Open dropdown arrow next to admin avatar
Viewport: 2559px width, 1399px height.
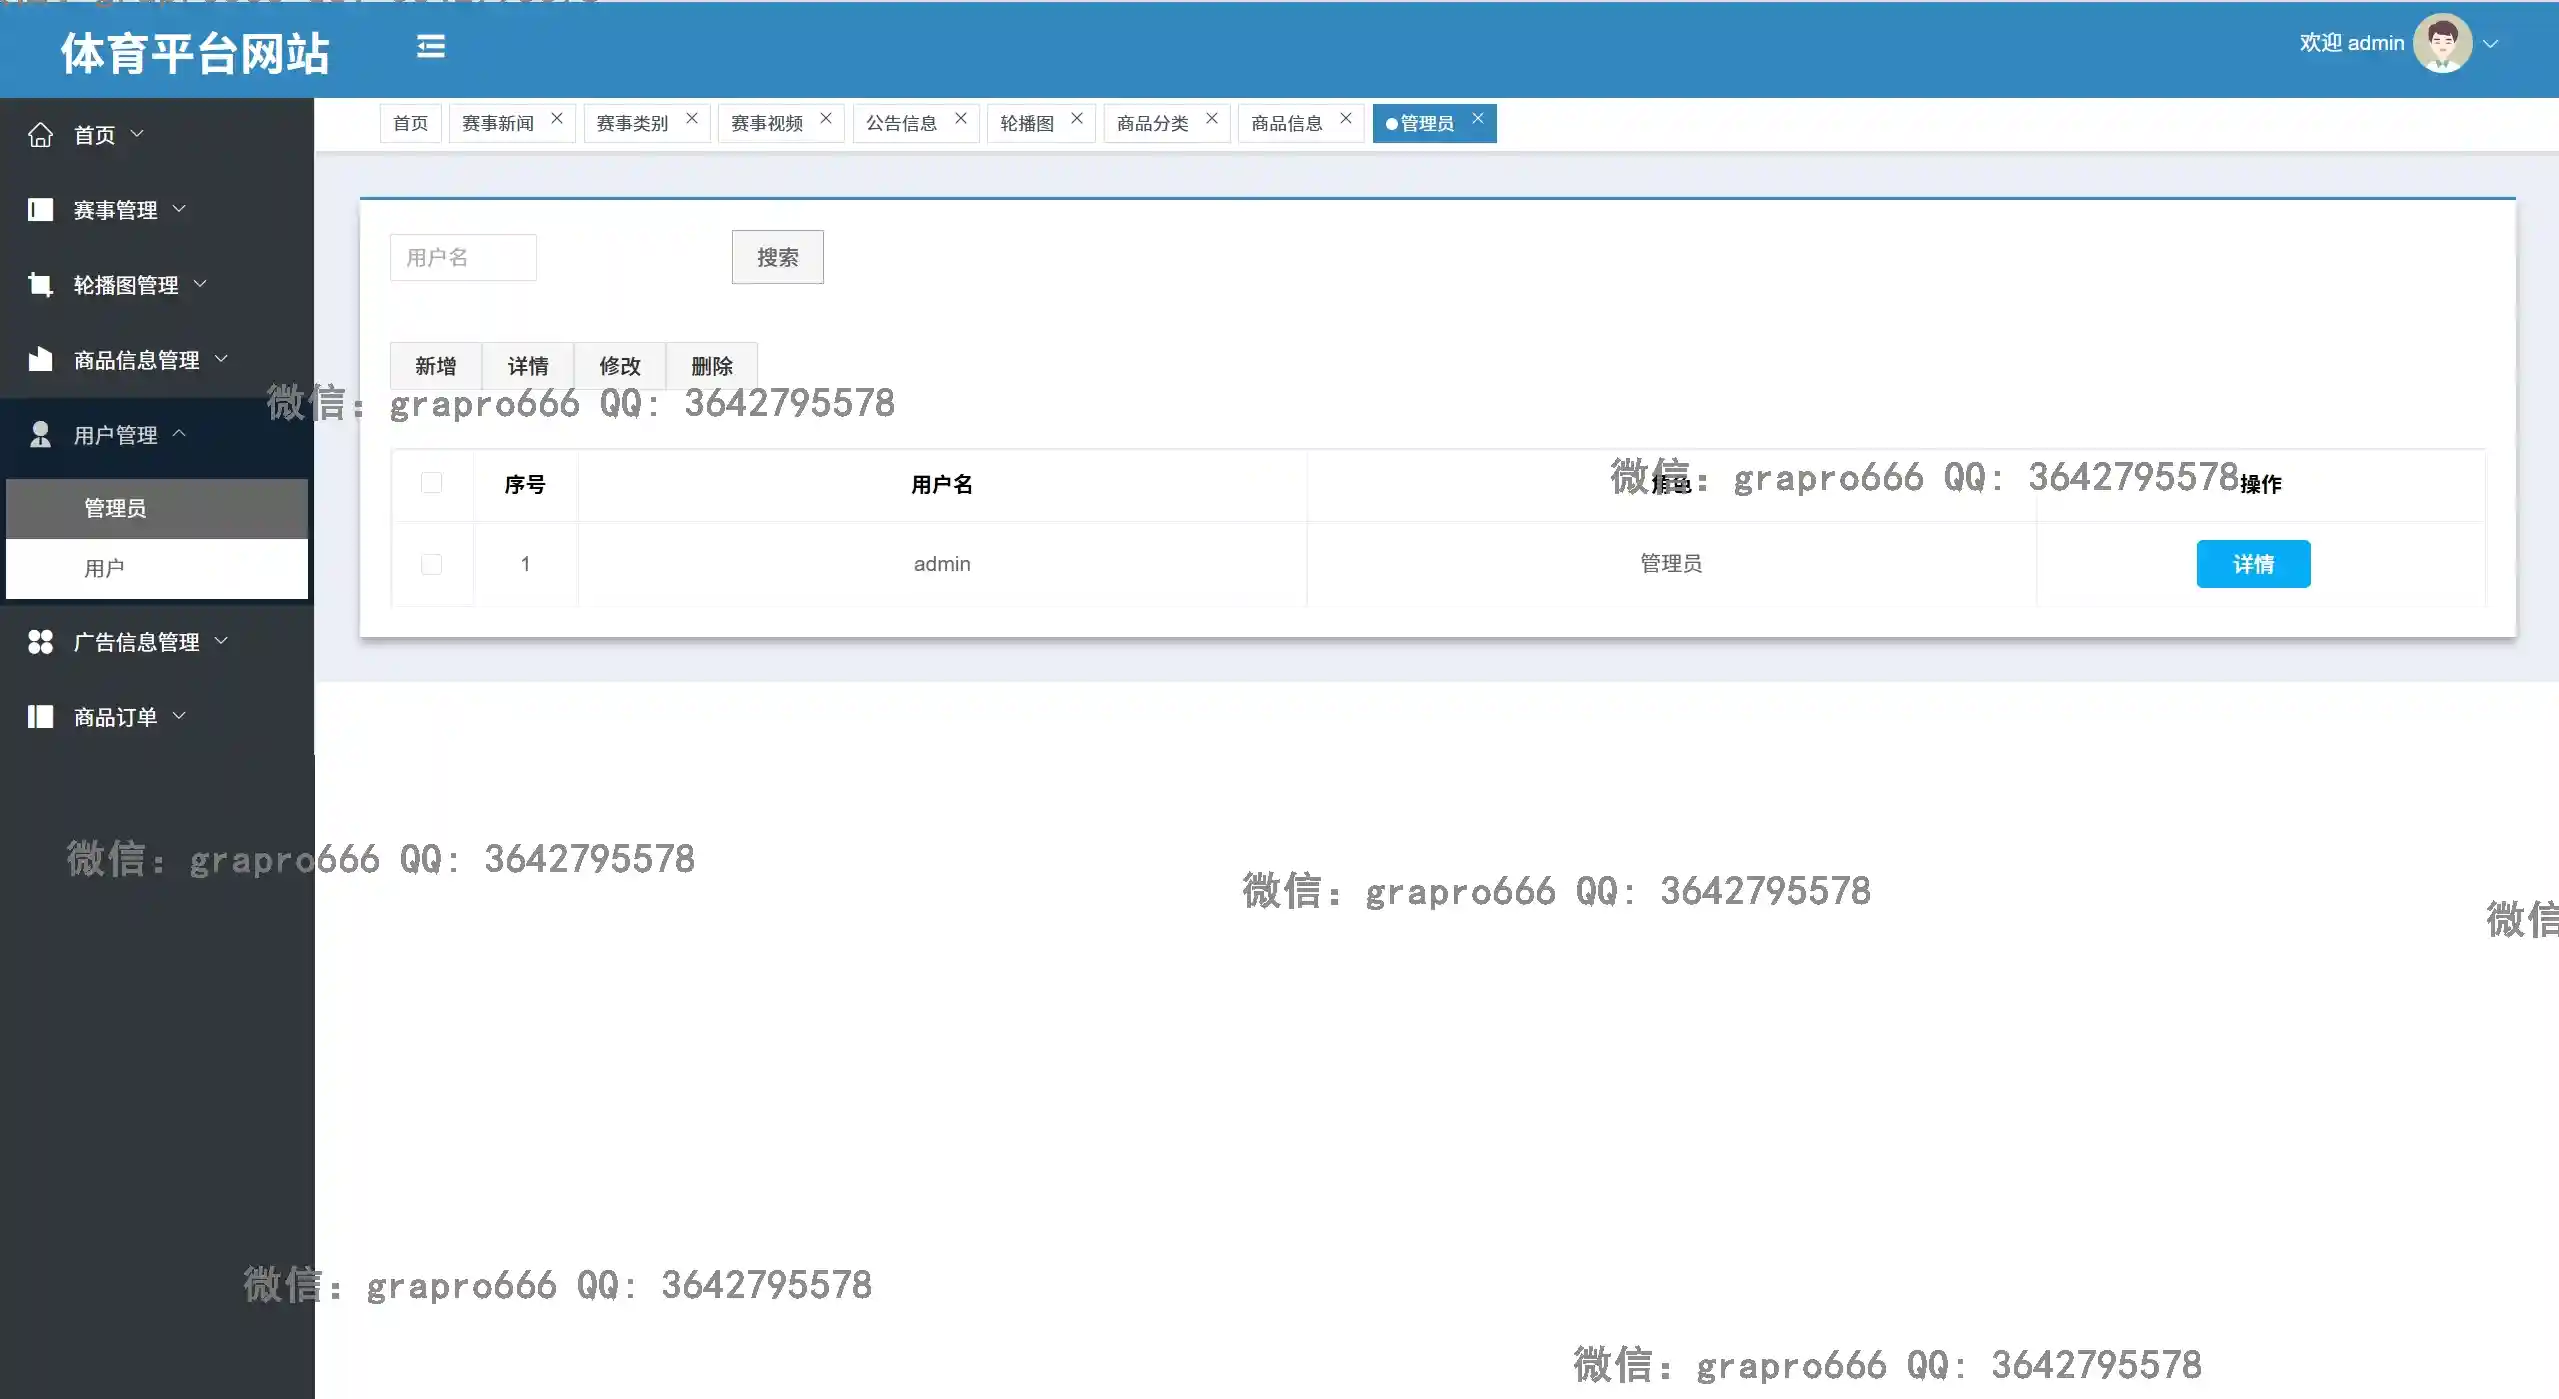pos(2491,44)
